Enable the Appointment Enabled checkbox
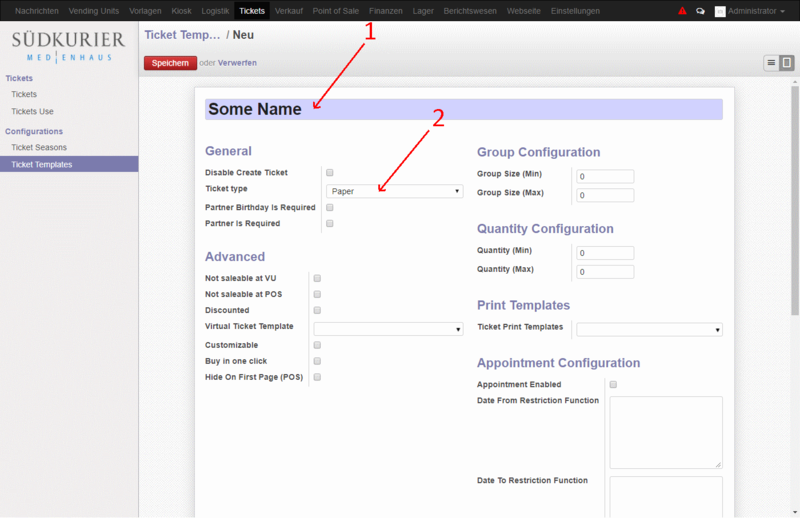This screenshot has width=800, height=518. tap(614, 385)
